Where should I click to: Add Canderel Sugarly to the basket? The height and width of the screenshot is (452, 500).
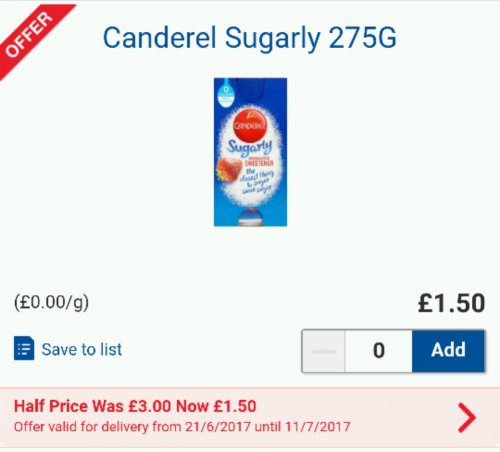pos(448,351)
